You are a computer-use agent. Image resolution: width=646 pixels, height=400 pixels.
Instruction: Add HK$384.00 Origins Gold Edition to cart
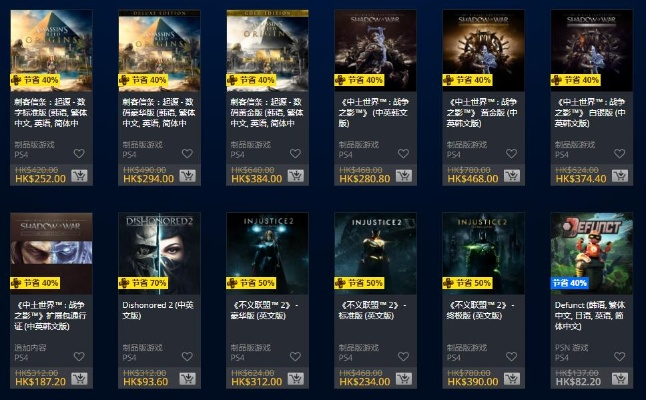click(x=295, y=176)
